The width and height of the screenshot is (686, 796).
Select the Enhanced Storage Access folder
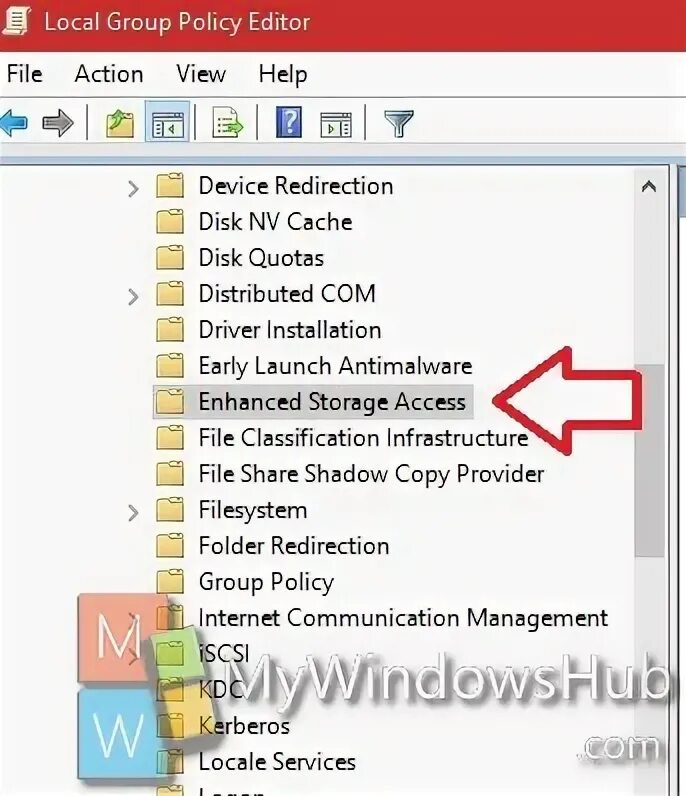[x=313, y=402]
